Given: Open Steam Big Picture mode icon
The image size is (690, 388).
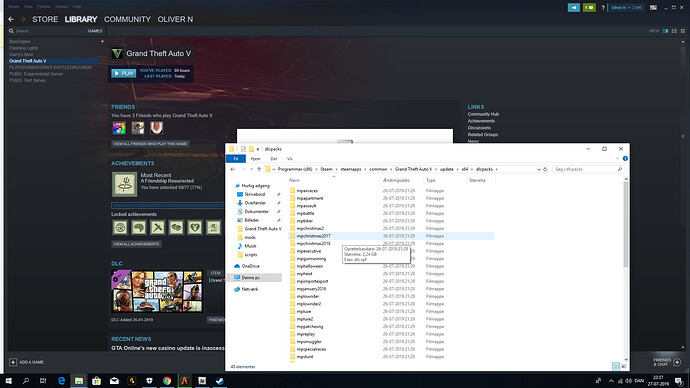Looking at the screenshot, I should tap(653, 7).
